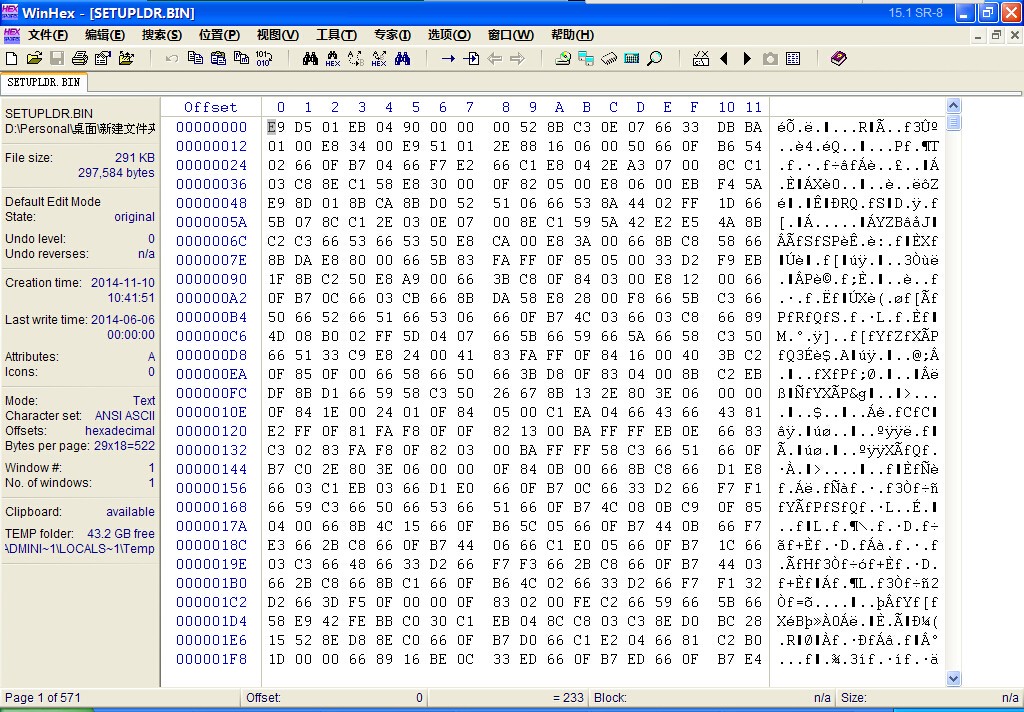The width and height of the screenshot is (1024, 712).
Task: Click the Find hex values icon
Action: (333, 59)
